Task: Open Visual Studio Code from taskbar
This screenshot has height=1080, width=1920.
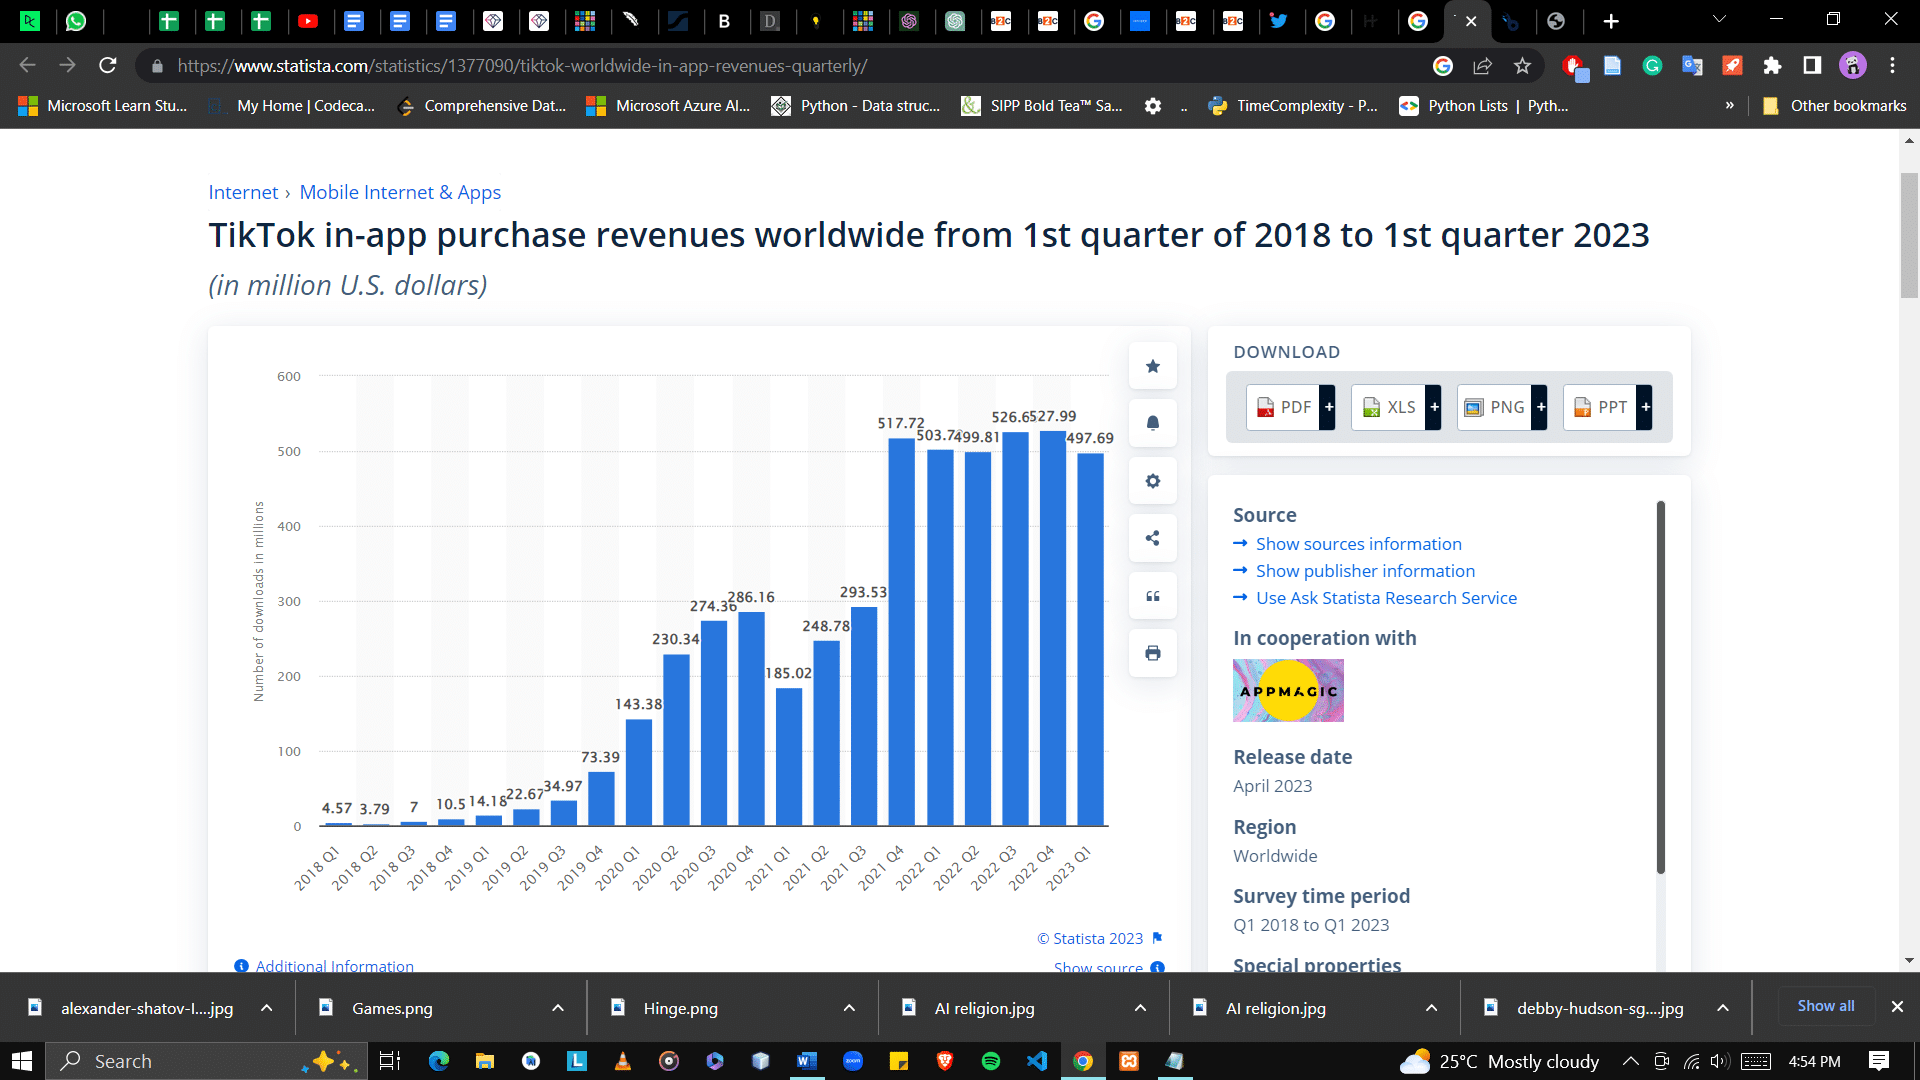Action: pos(1037,1061)
